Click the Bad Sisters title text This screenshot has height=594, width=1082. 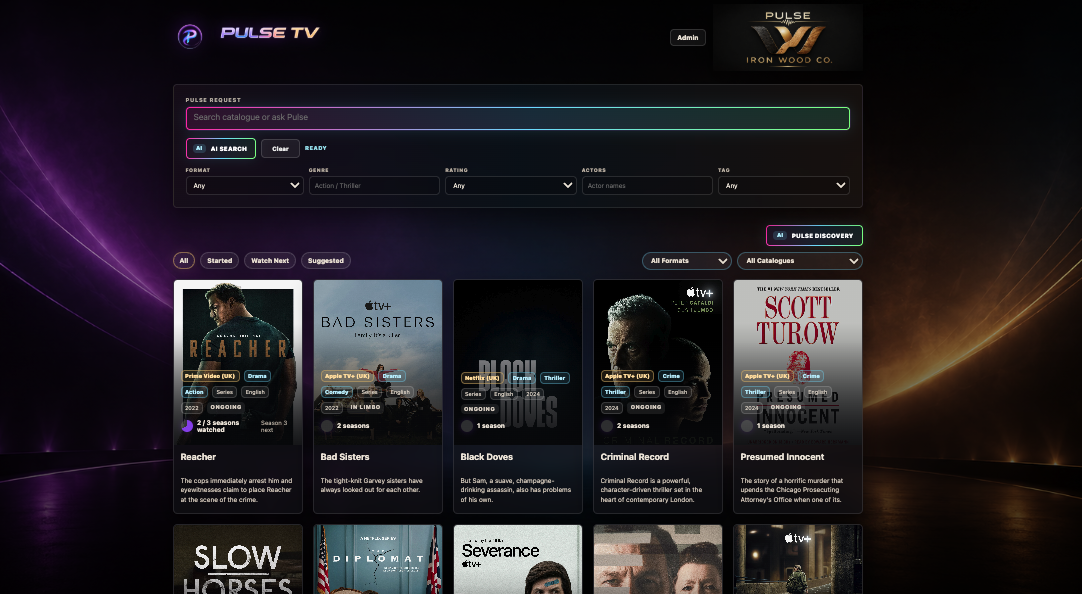click(345, 457)
